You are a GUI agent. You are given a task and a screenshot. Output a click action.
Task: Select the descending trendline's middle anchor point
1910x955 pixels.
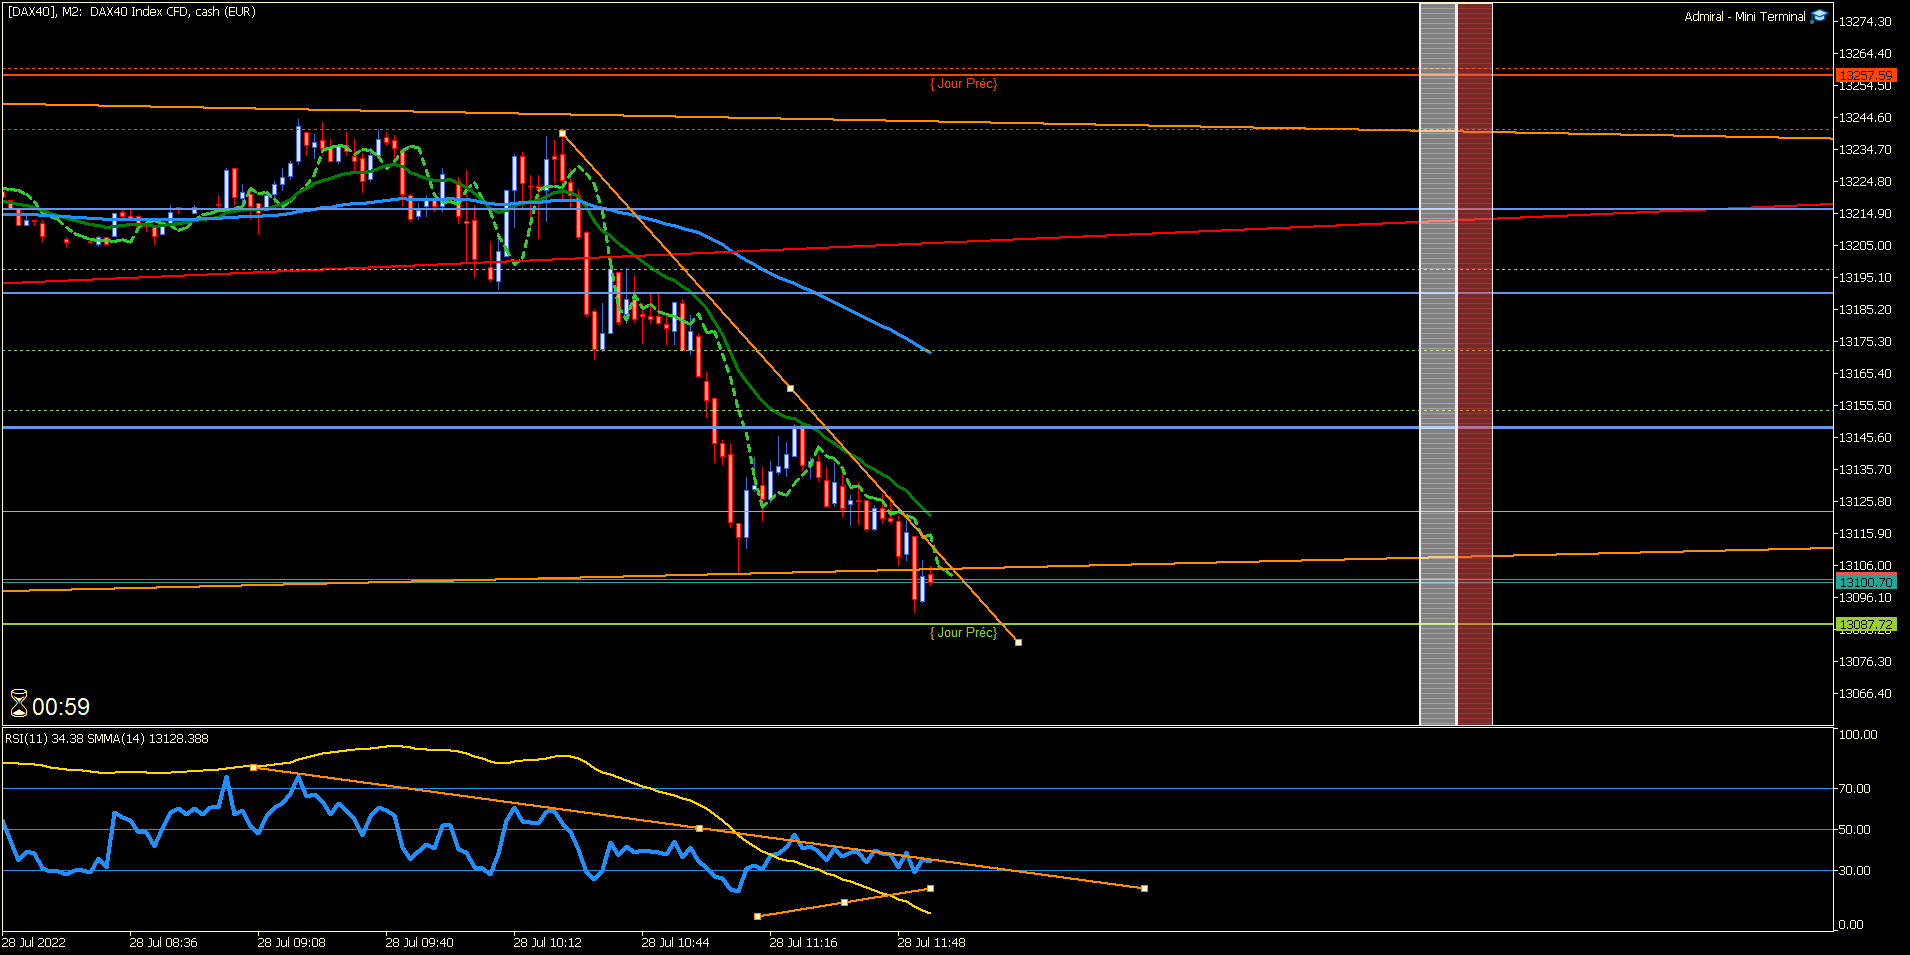click(x=790, y=388)
